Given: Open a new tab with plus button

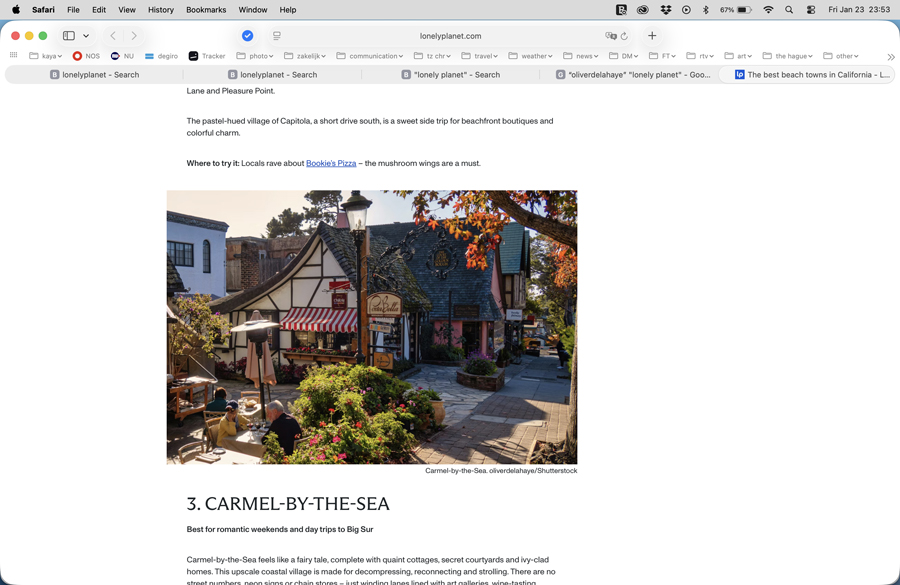Looking at the screenshot, I should pyautogui.click(x=652, y=36).
